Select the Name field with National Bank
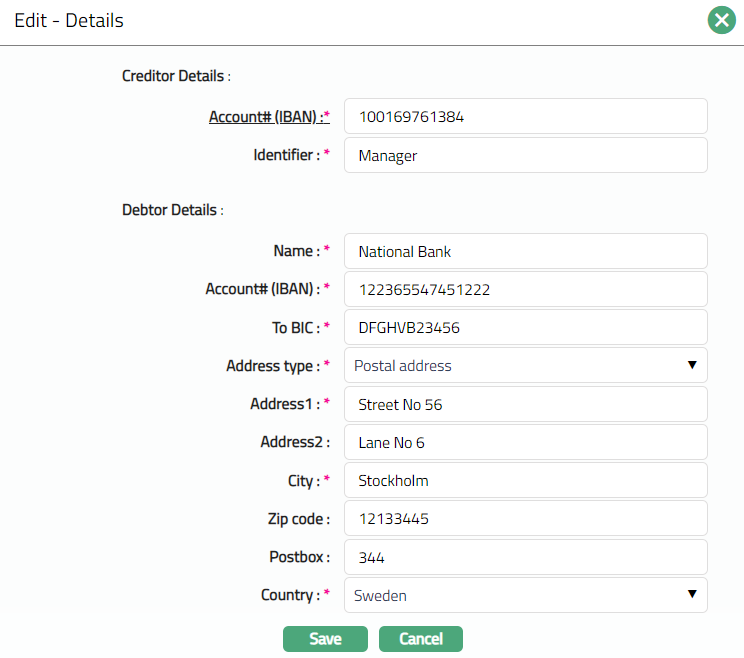This screenshot has height=658, width=744. coord(525,251)
